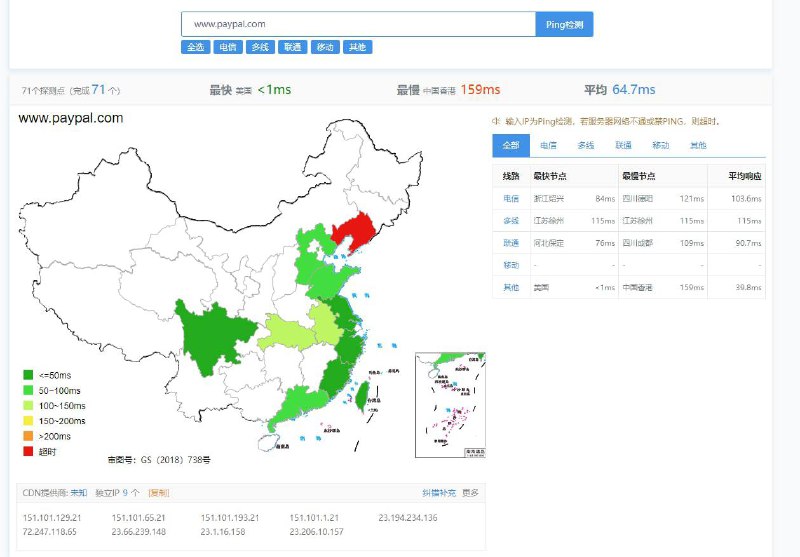Viewport: 800px width, 557px height.
Task: Click the green <1ms fastest value in summary
Action: click(x=274, y=90)
